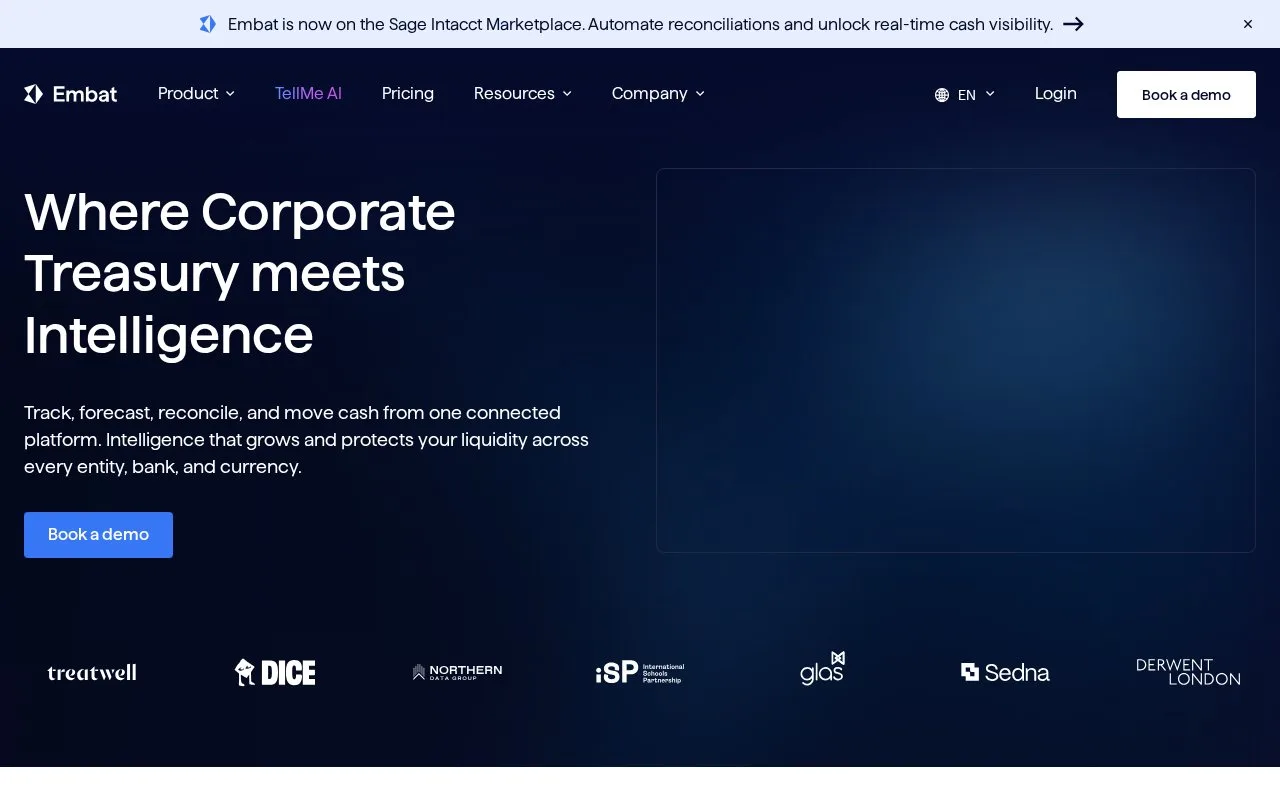
Task: Read the Sage Intacct Marketplace announcement
Action: pos(640,24)
